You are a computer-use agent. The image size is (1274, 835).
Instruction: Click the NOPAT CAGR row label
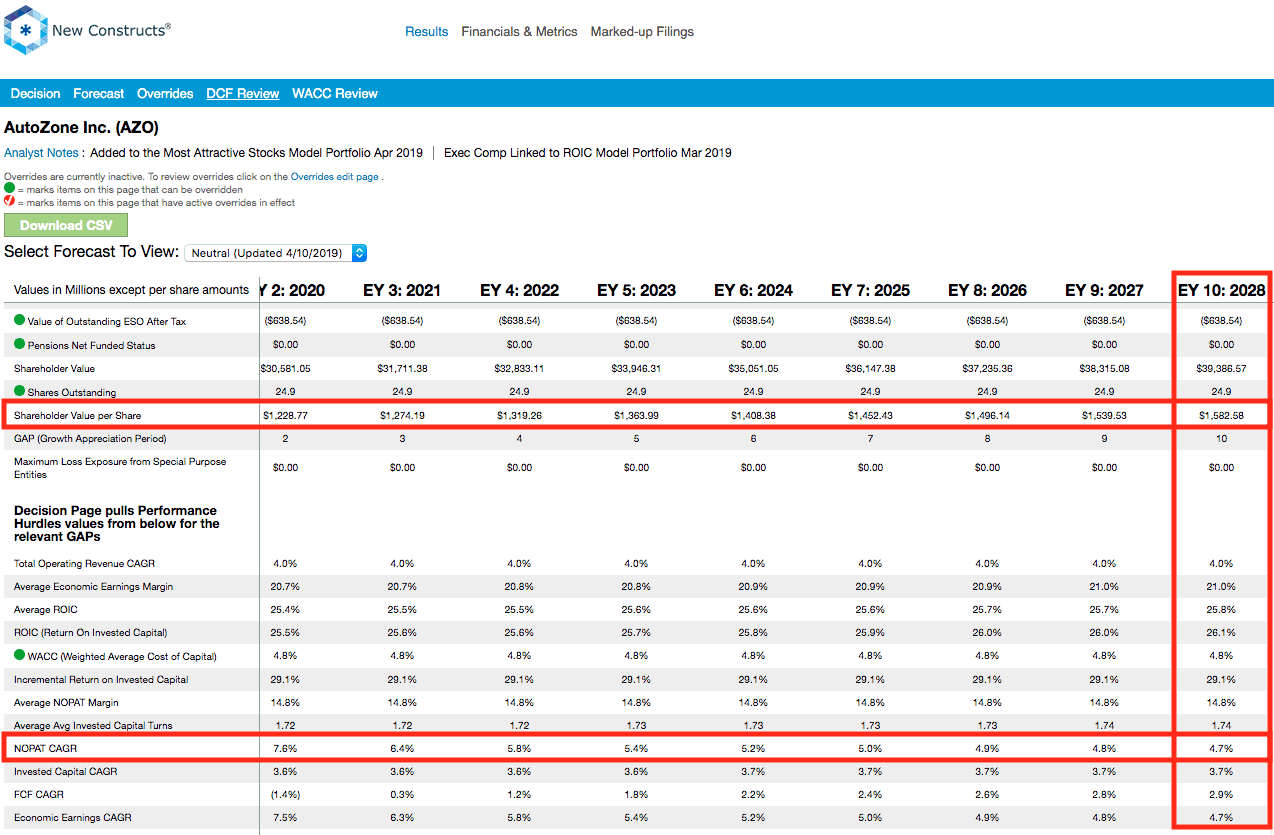coord(44,748)
